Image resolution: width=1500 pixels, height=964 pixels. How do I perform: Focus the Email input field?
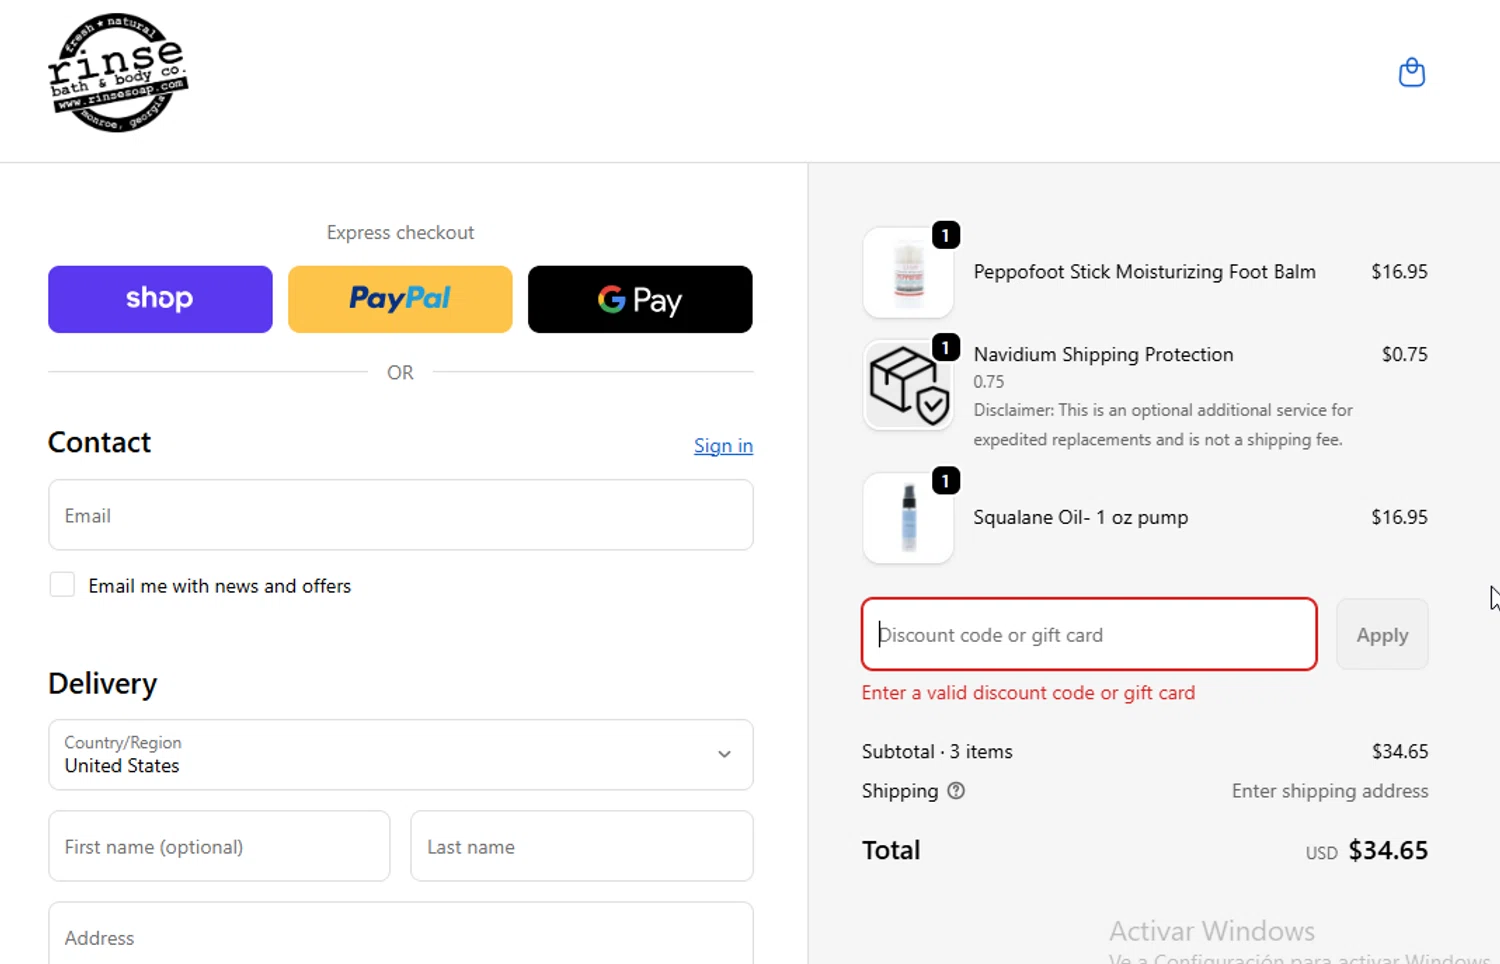[400, 515]
